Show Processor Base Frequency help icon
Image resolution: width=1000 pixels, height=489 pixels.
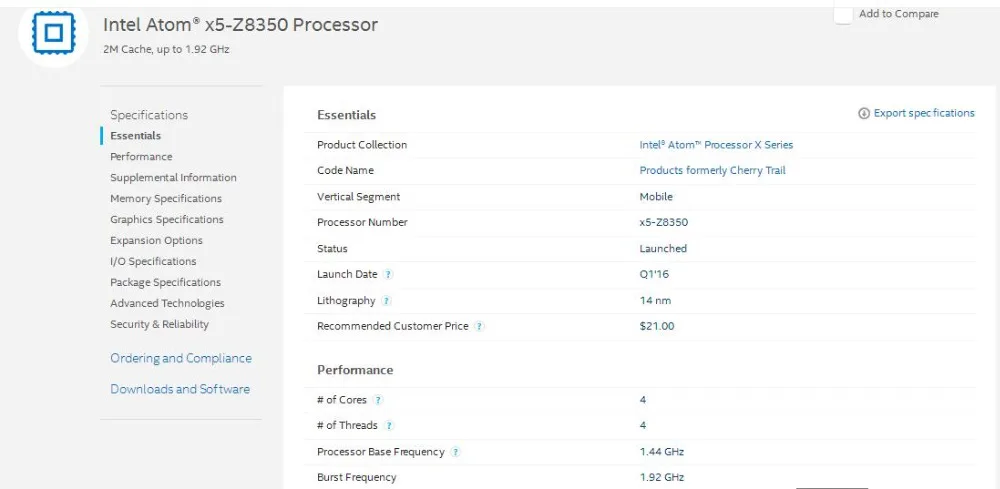pyautogui.click(x=455, y=452)
